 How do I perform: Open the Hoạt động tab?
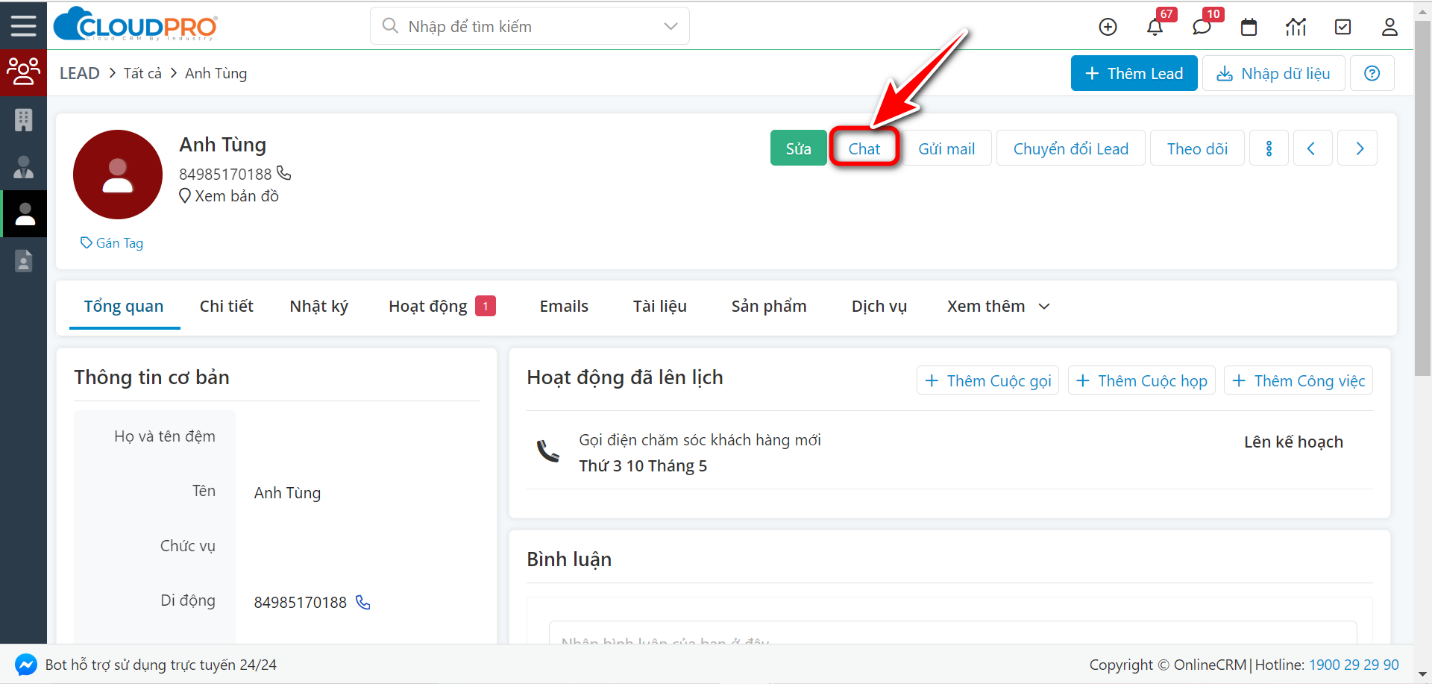click(431, 306)
